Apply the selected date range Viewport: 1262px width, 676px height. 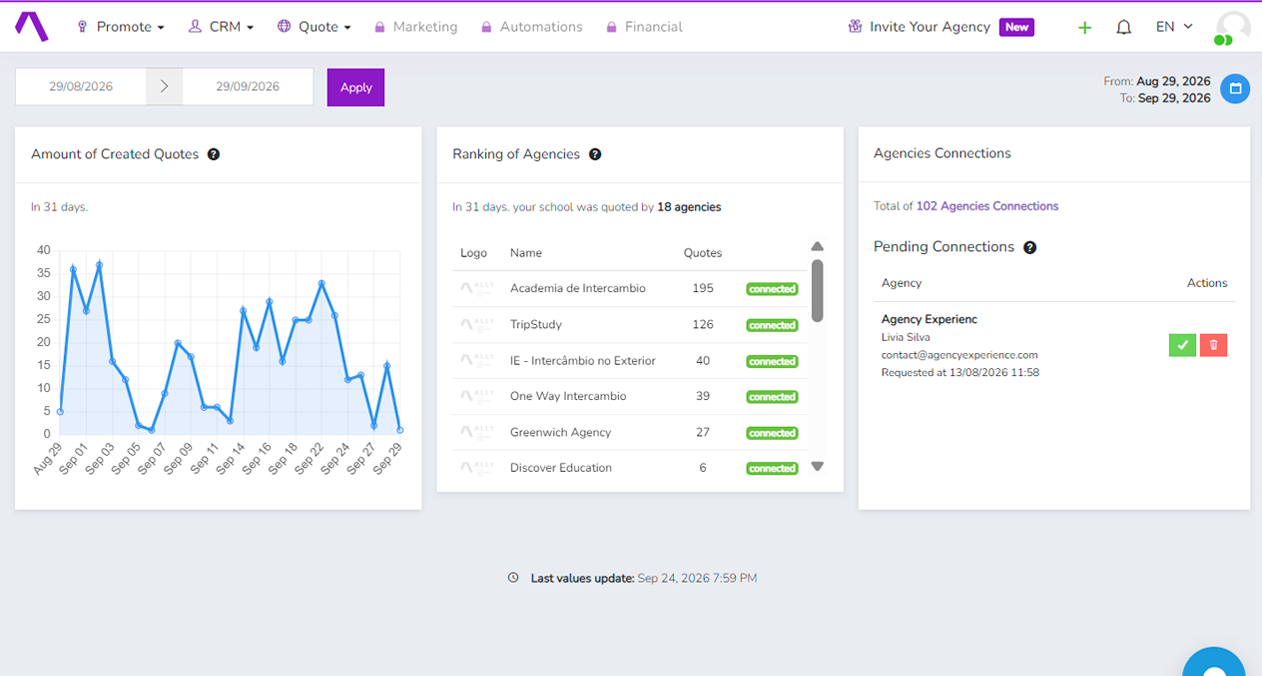click(356, 87)
